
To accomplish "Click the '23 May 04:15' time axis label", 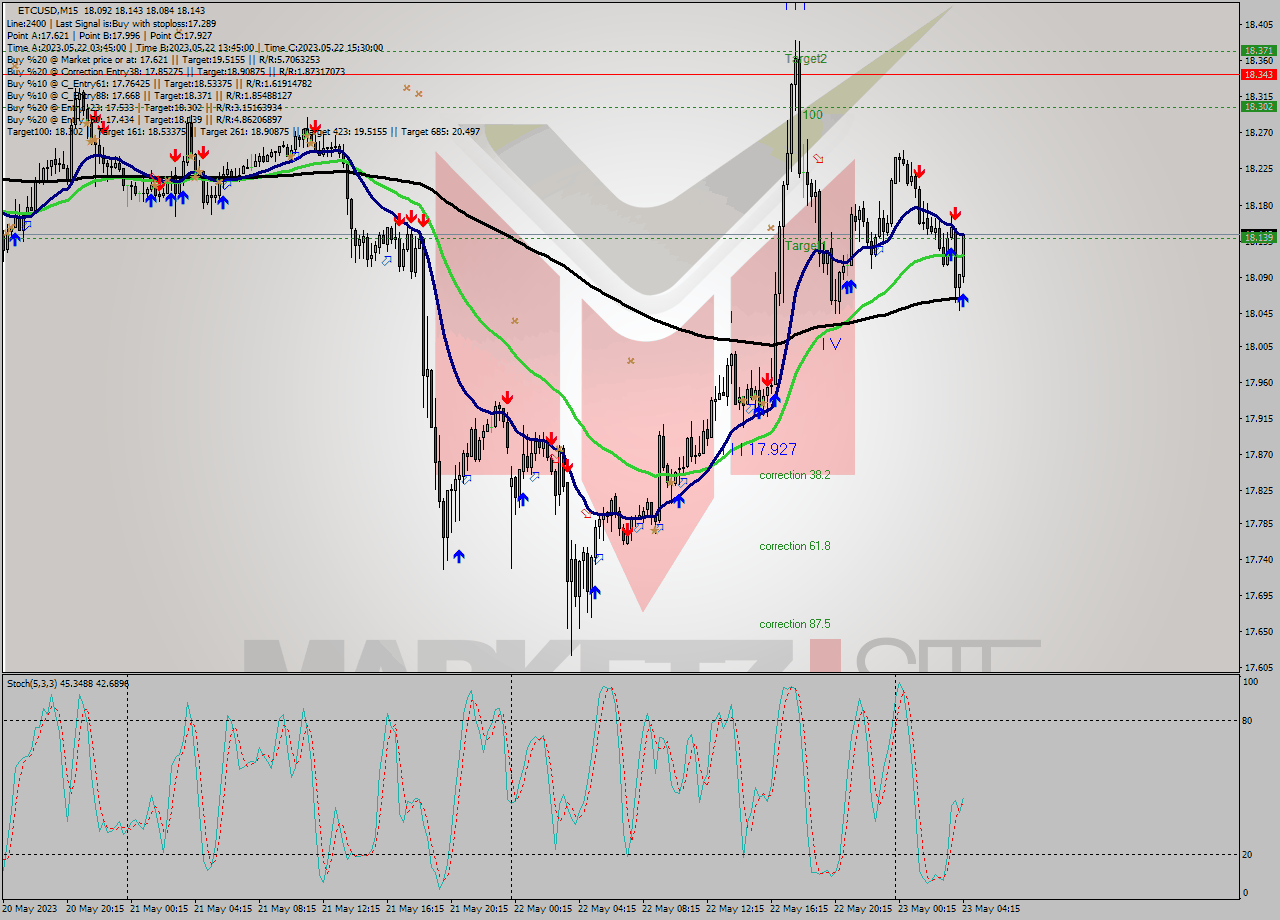I will (x=990, y=909).
